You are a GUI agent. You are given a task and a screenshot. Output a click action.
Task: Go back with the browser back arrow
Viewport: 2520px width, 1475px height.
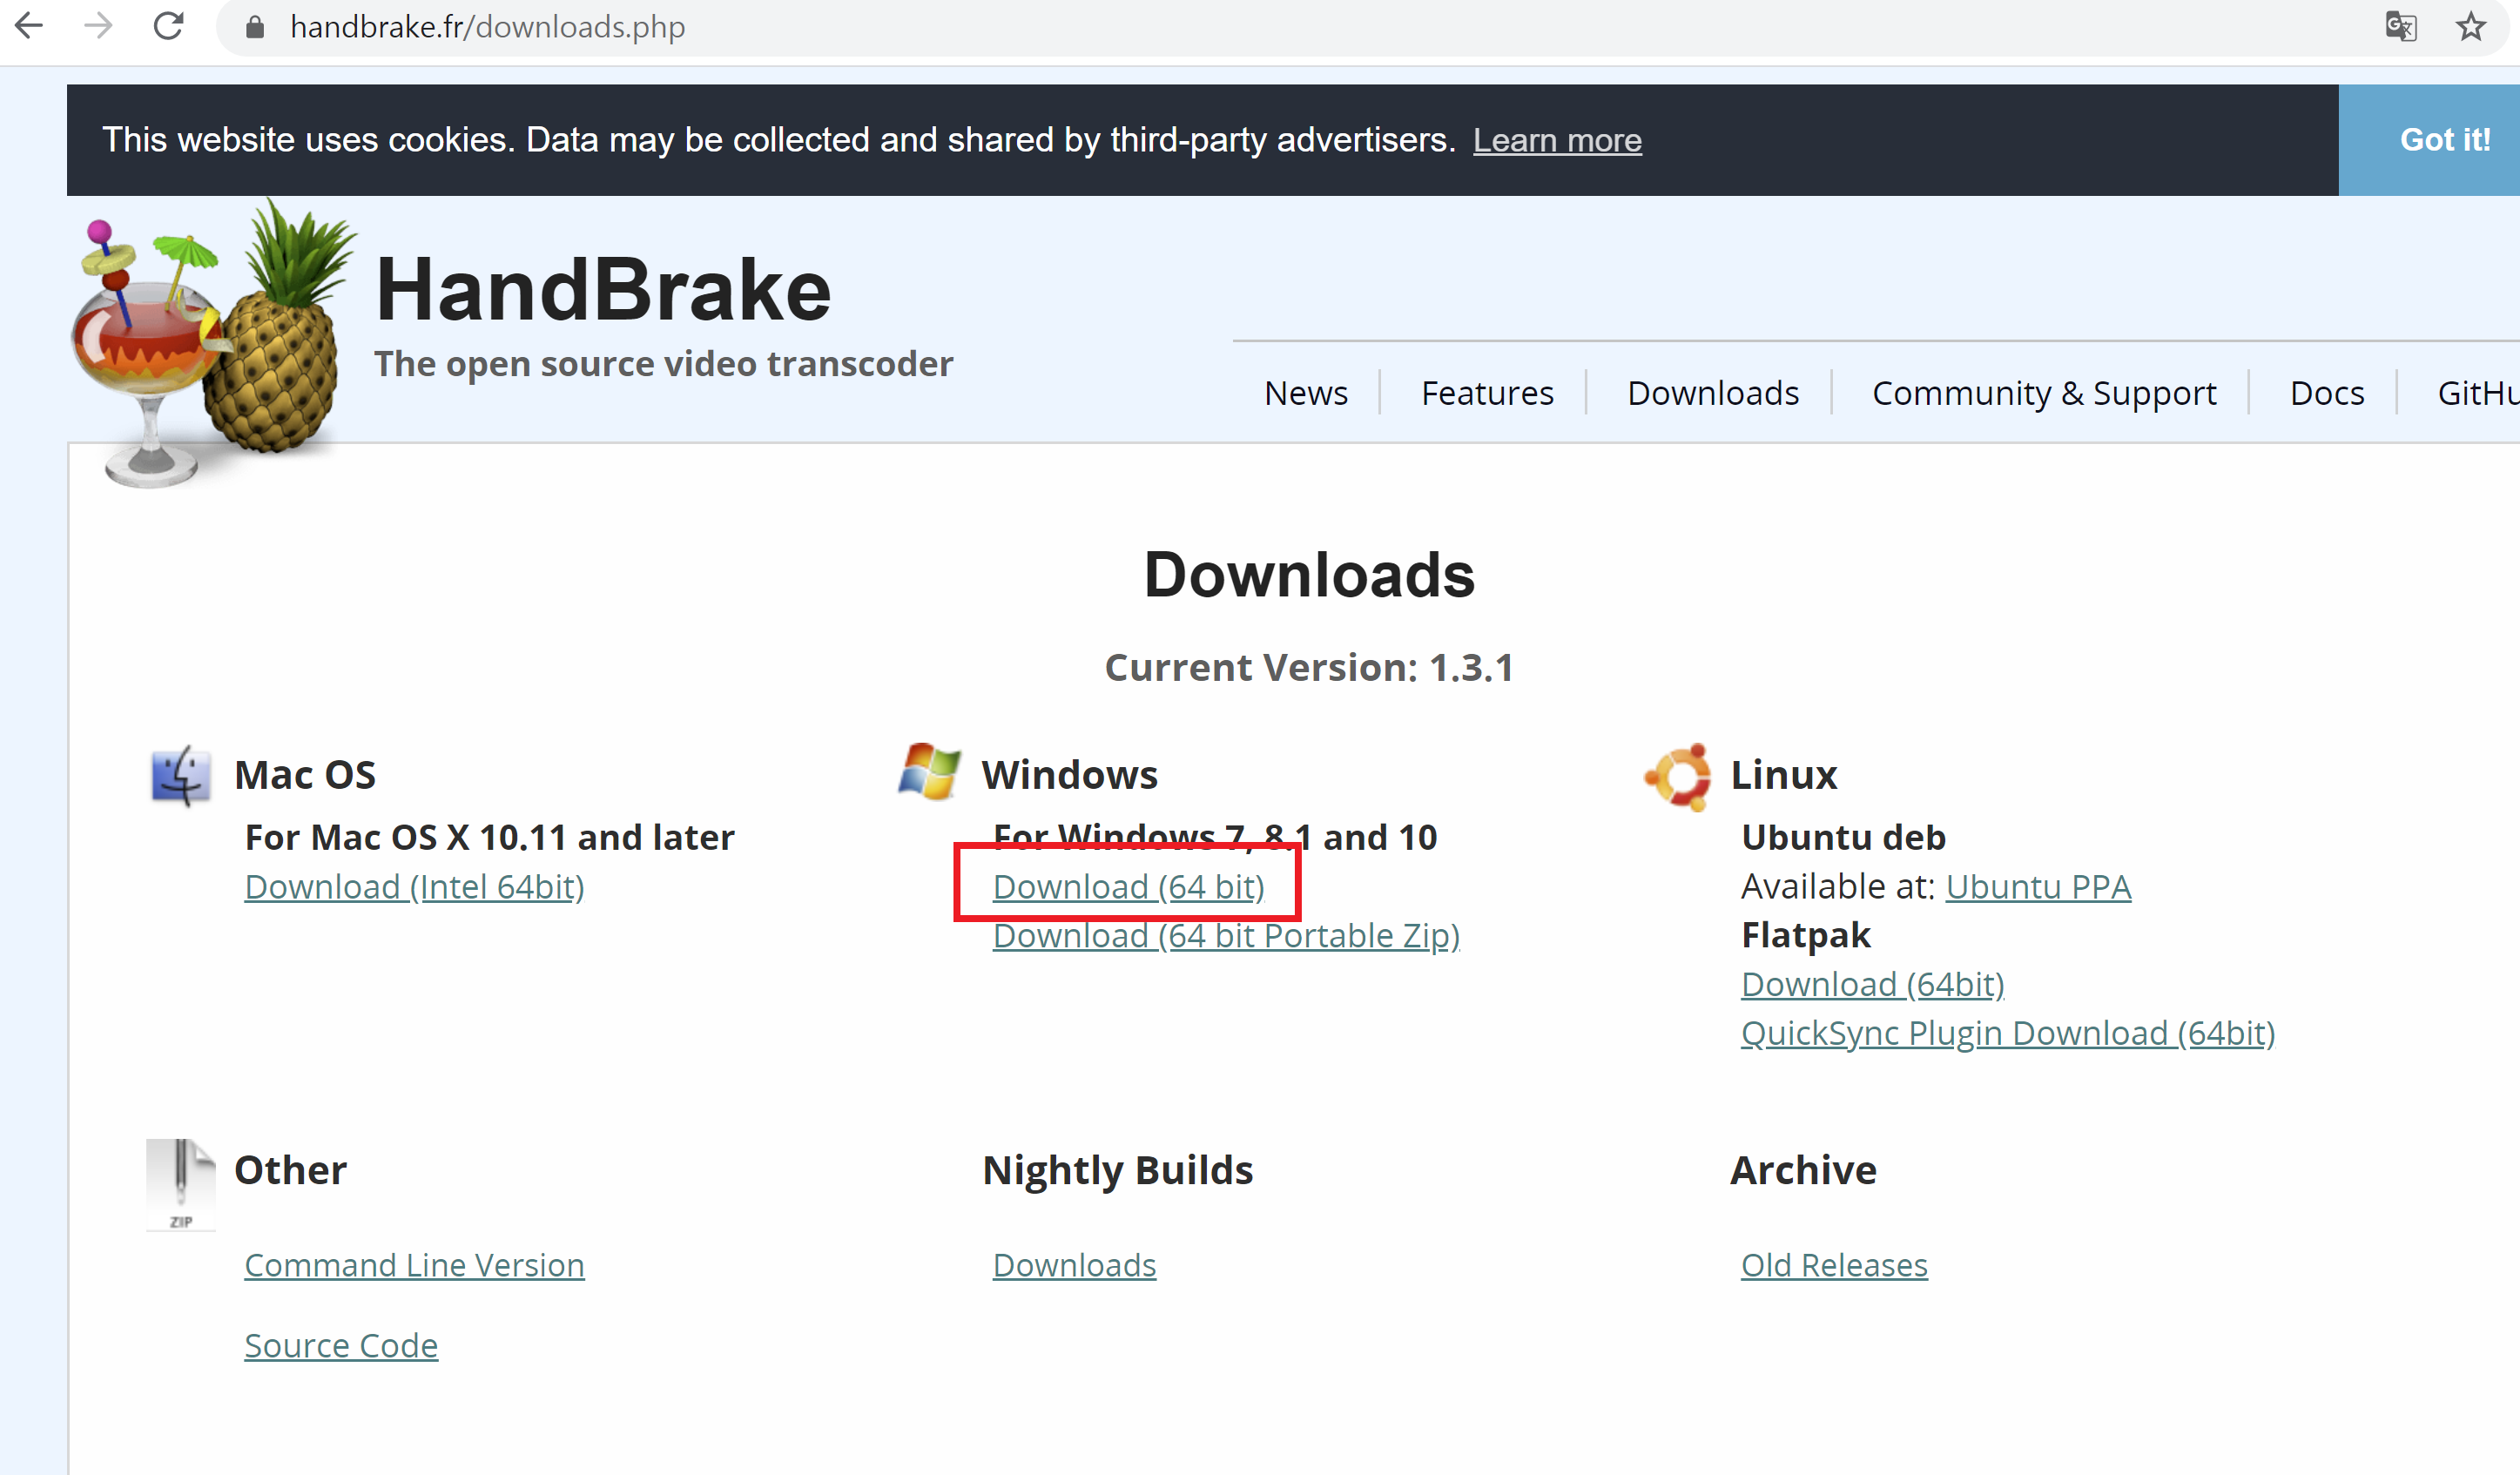pyautogui.click(x=29, y=26)
